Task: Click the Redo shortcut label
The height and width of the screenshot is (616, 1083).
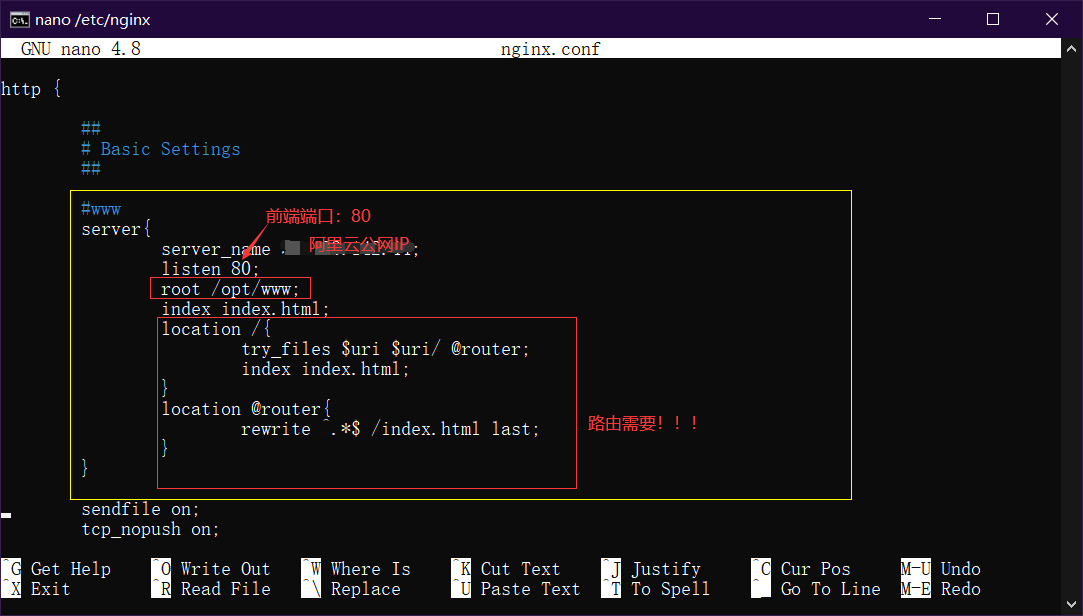Action: pyautogui.click(x=960, y=589)
